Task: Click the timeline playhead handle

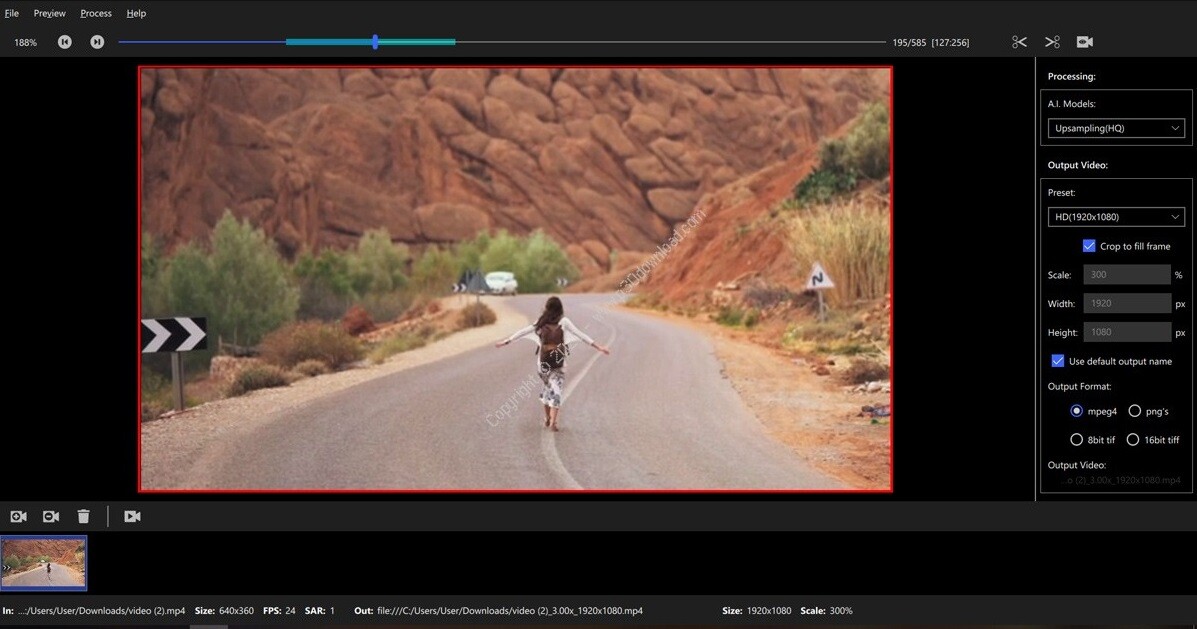Action: [x=375, y=42]
